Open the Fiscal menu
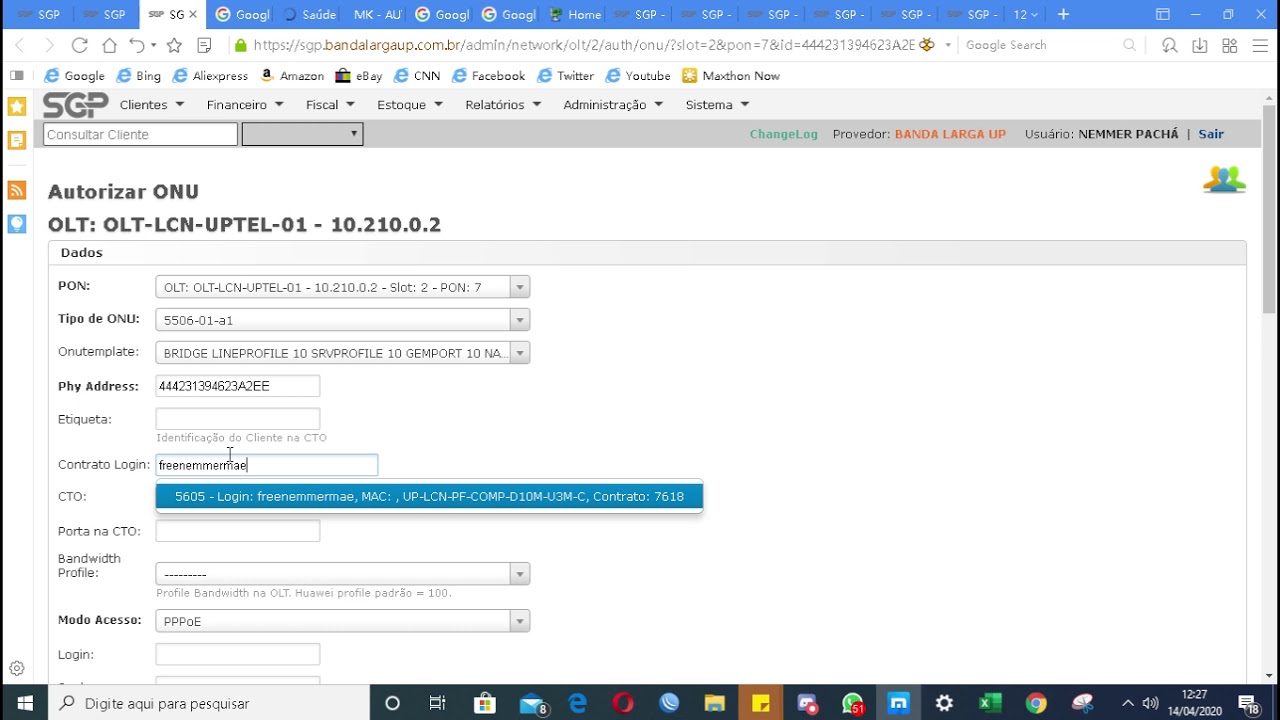 (330, 105)
